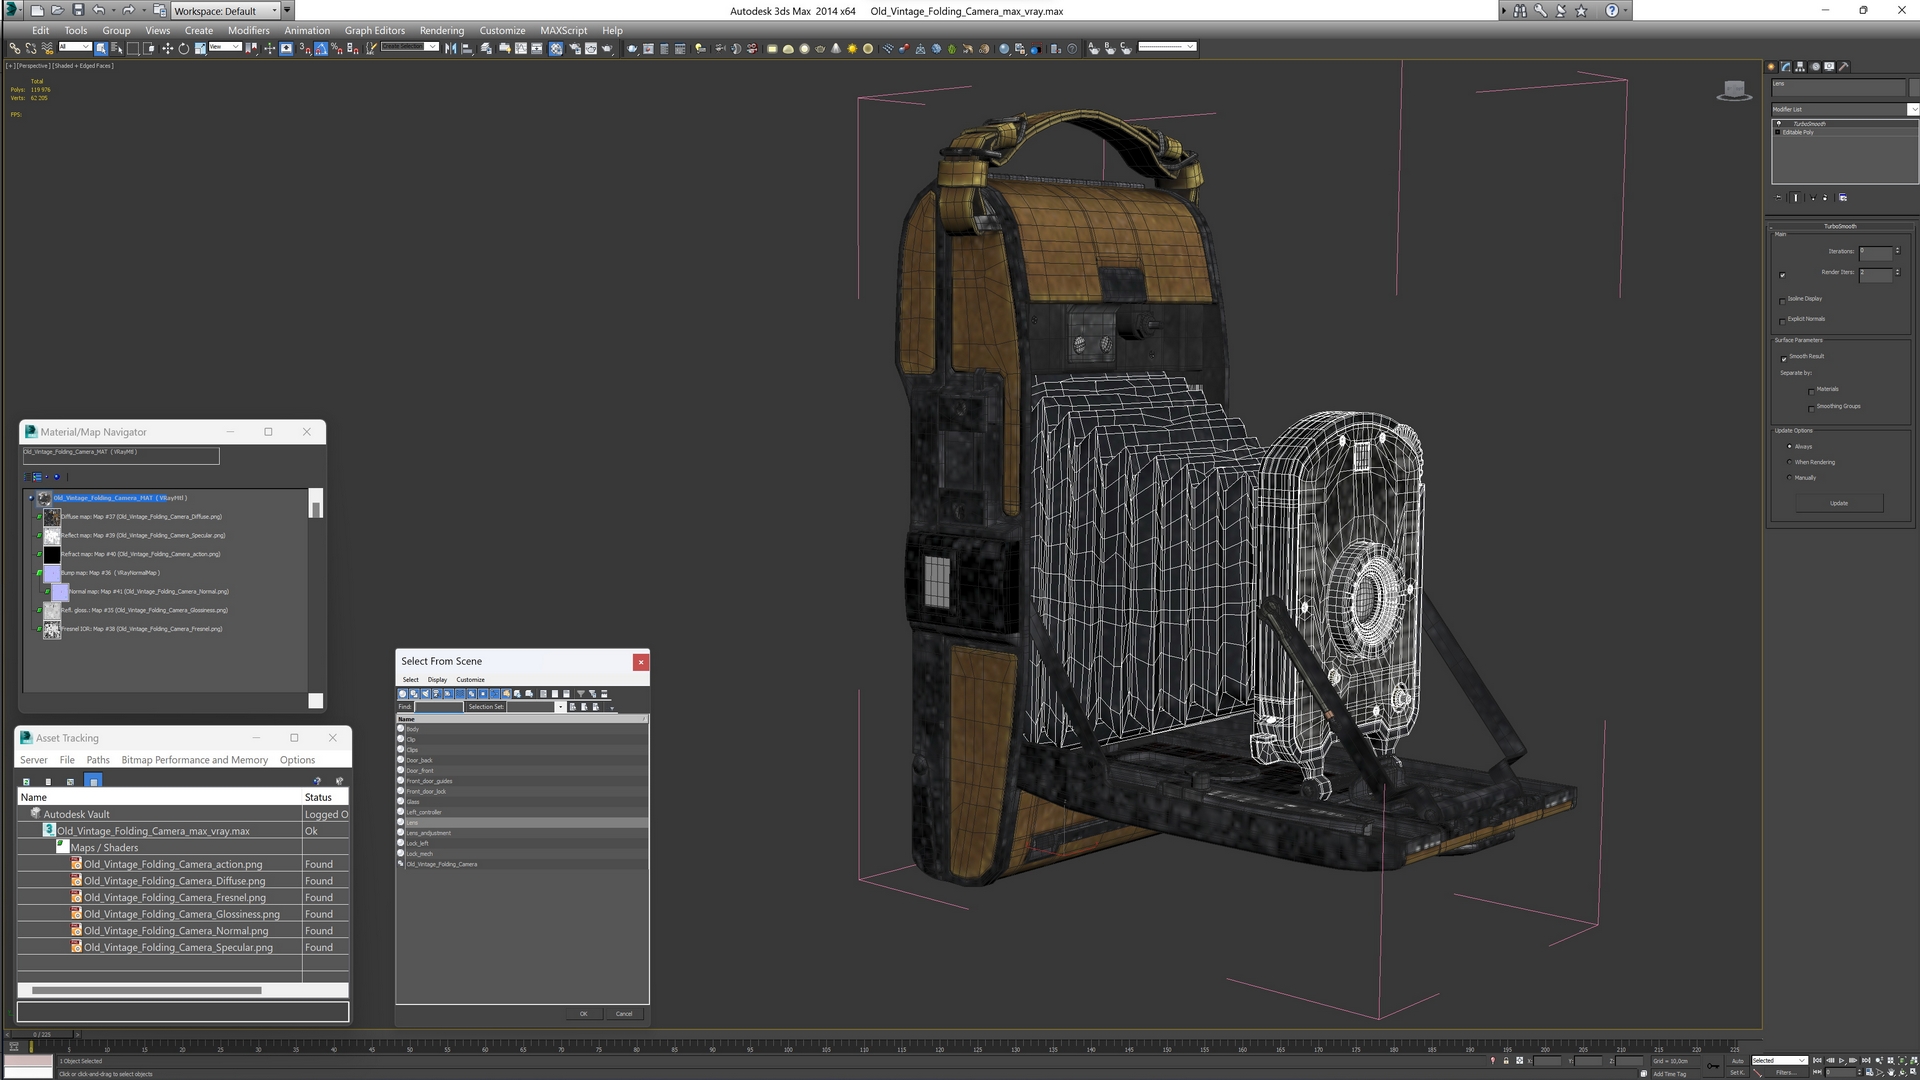Click the New Scene icon in the quick access toolbar
1920x1080 pixels.
(x=36, y=11)
